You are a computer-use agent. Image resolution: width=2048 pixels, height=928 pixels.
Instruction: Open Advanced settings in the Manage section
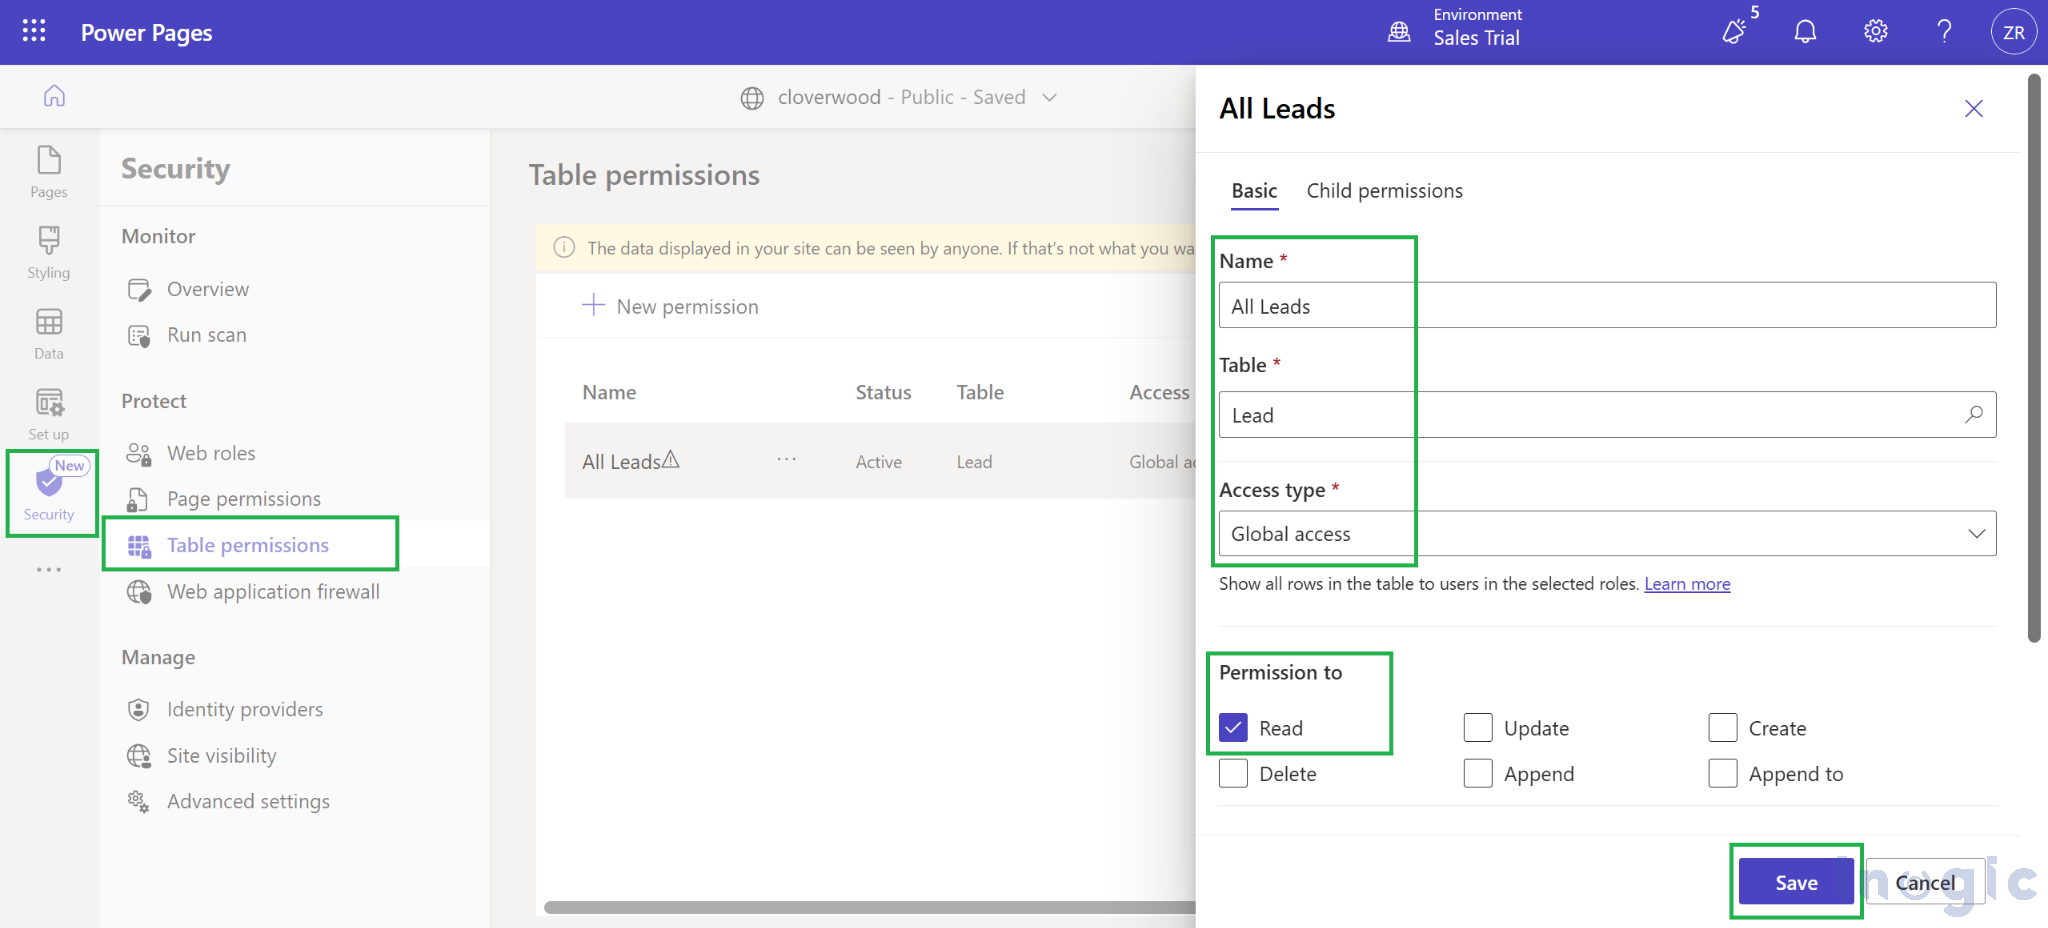[248, 800]
